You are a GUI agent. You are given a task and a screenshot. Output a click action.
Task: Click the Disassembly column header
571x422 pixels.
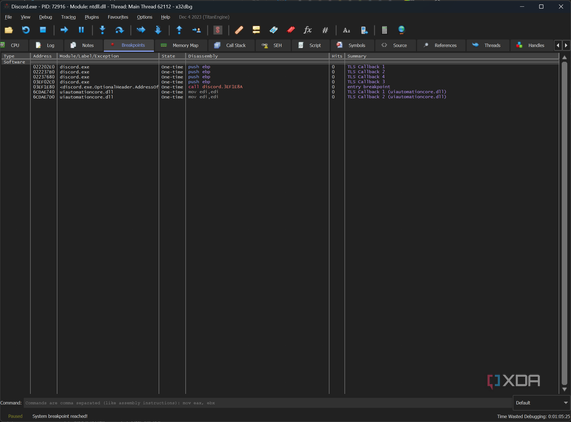coord(257,56)
